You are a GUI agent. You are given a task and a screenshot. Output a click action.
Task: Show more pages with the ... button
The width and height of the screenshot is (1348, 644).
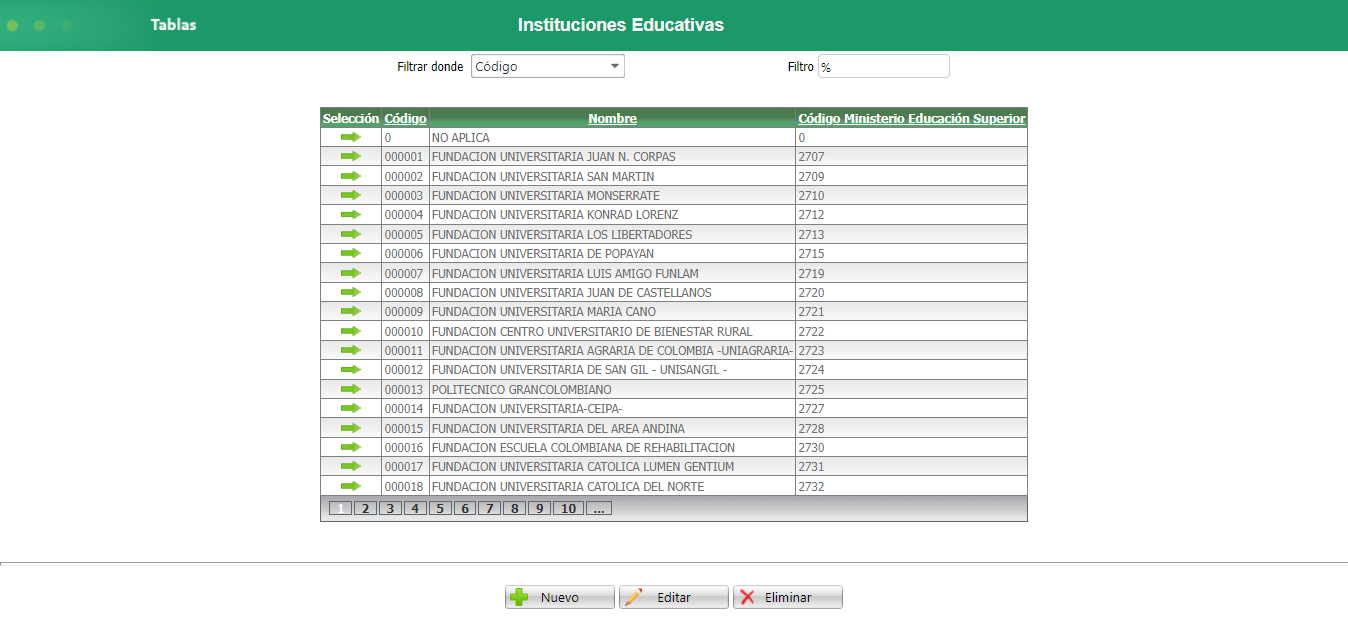(x=599, y=508)
